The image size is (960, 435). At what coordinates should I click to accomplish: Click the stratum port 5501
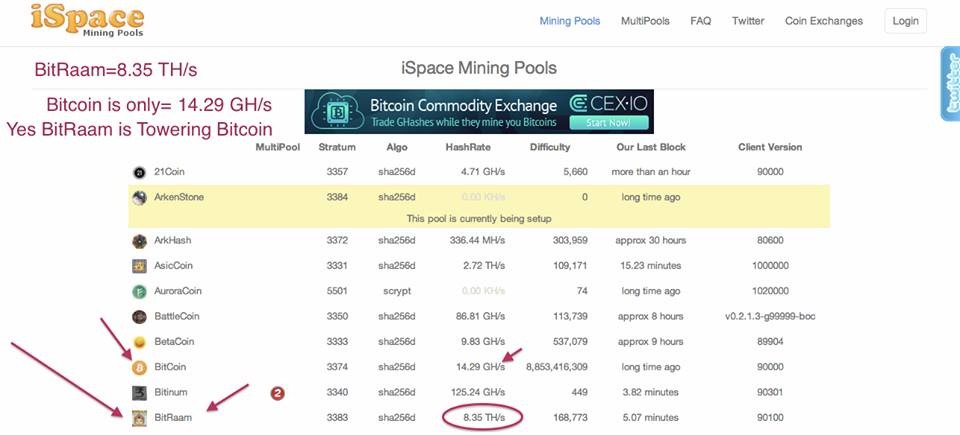tap(337, 291)
